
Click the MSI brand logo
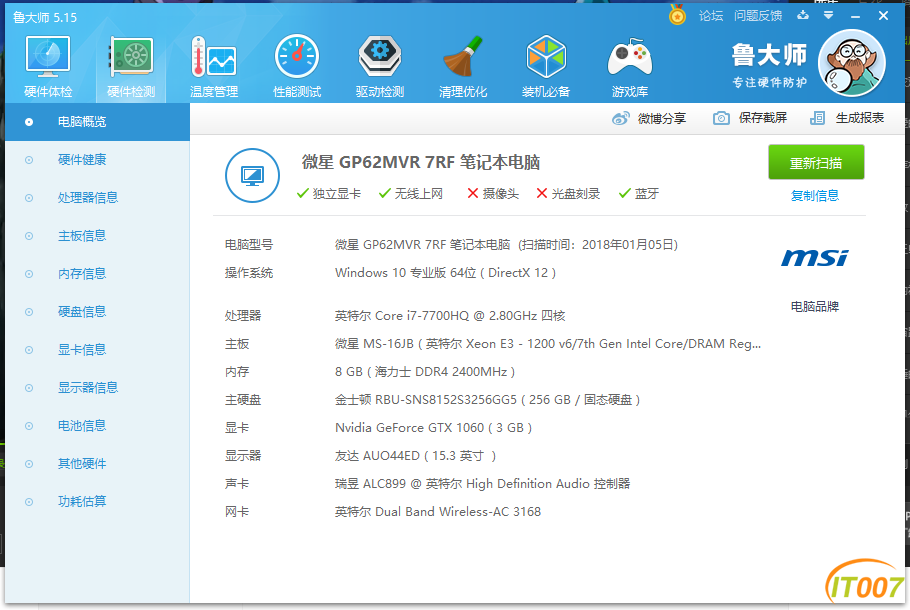tap(815, 258)
